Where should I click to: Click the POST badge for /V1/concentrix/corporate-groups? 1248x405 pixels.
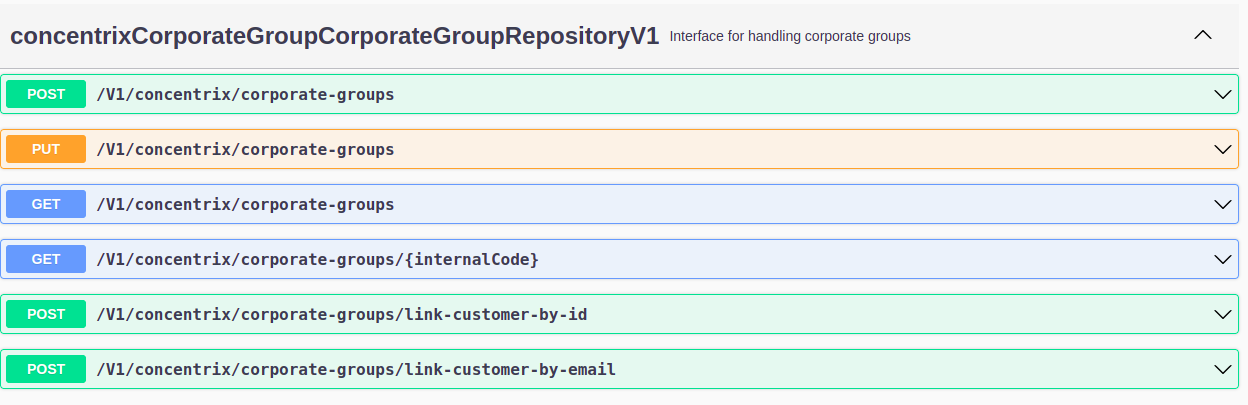pos(46,94)
